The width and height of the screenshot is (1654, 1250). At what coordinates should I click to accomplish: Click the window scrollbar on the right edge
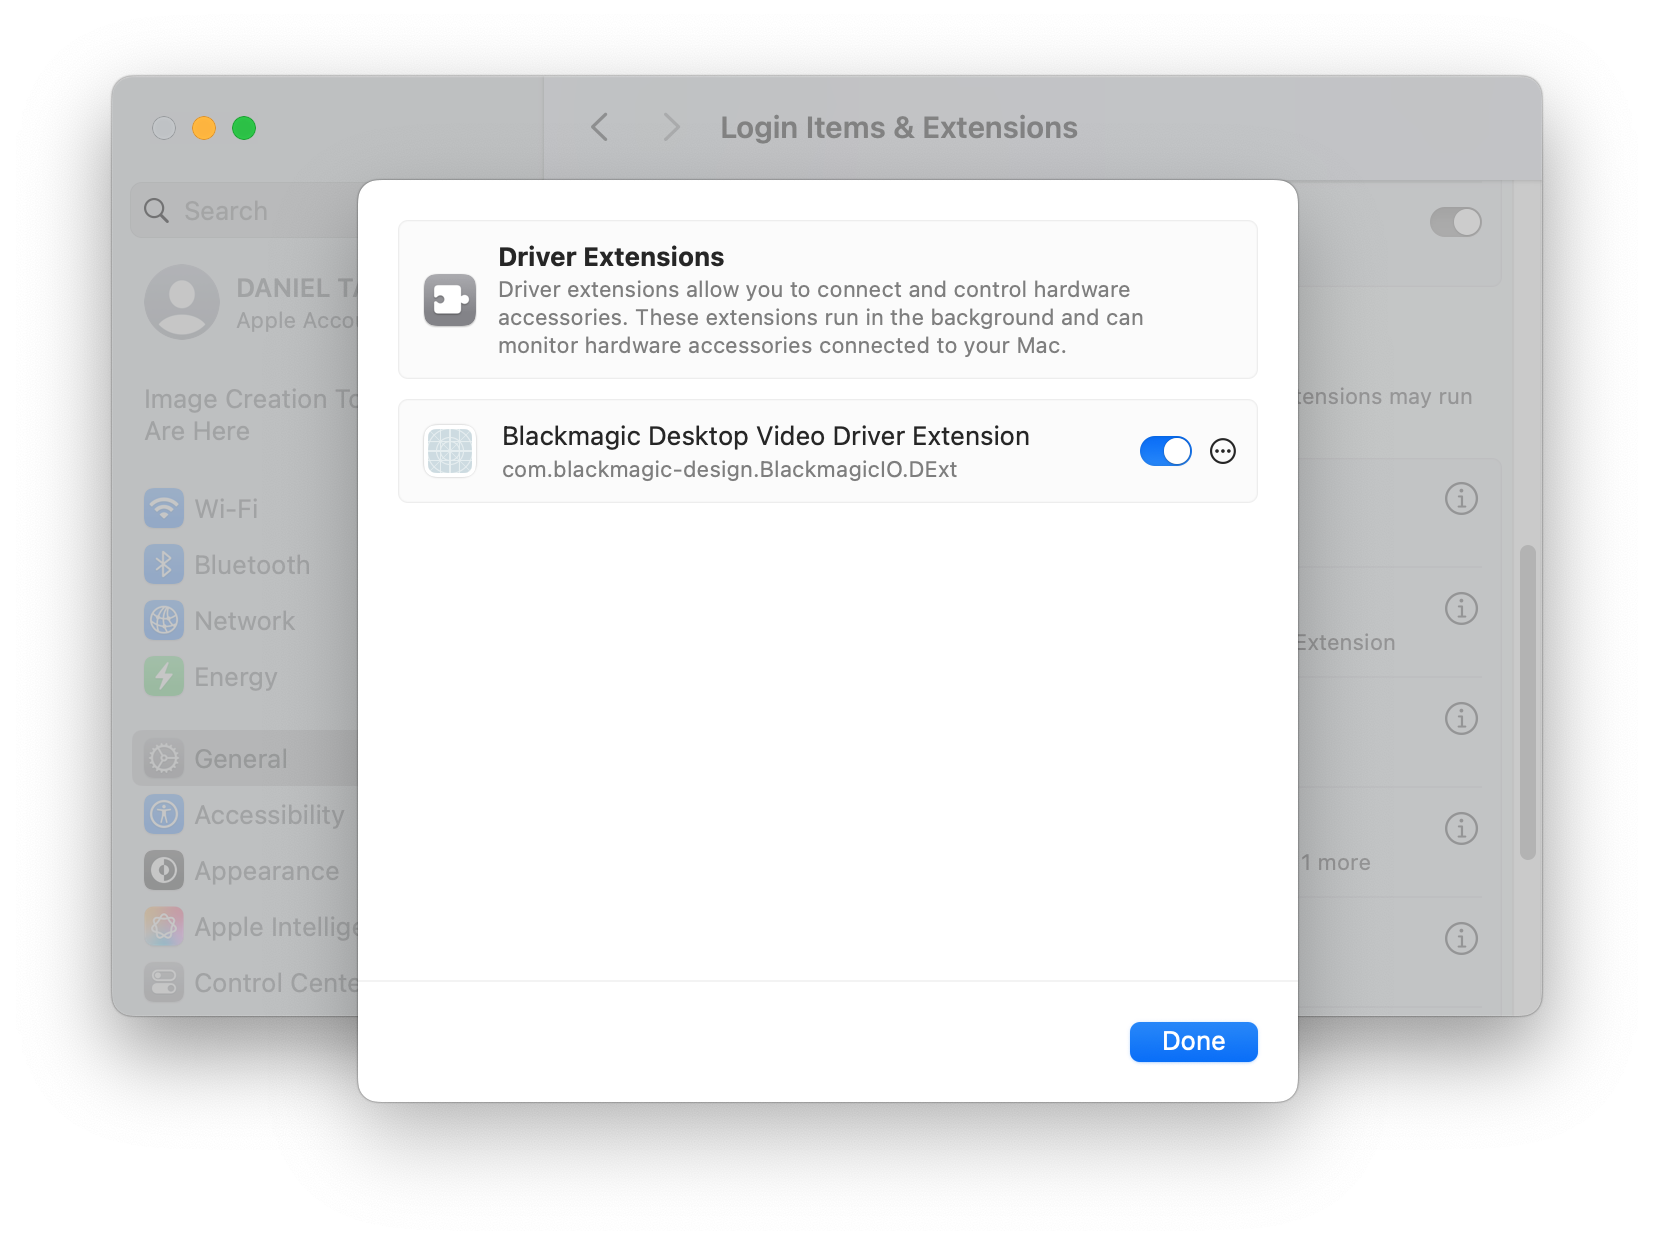pyautogui.click(x=1527, y=702)
